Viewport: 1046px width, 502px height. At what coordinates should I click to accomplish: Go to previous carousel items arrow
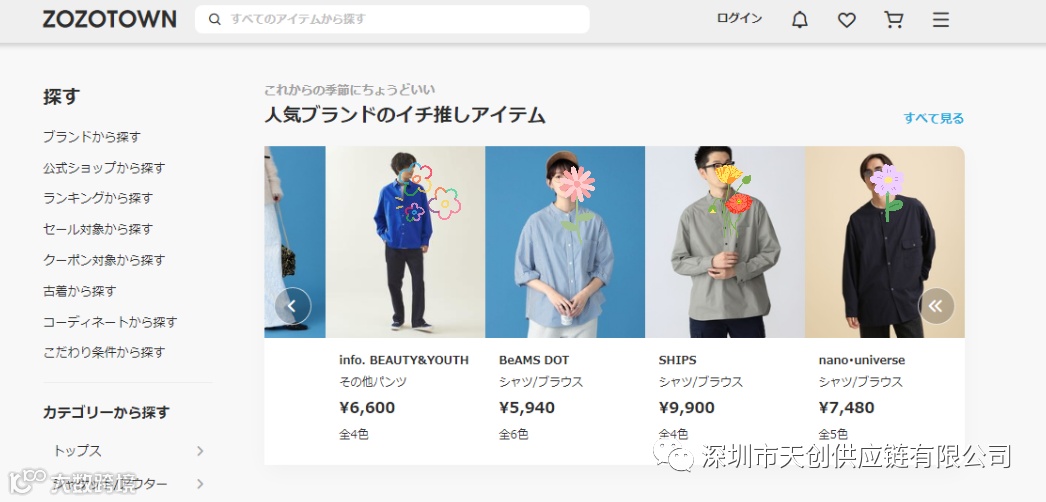[293, 306]
